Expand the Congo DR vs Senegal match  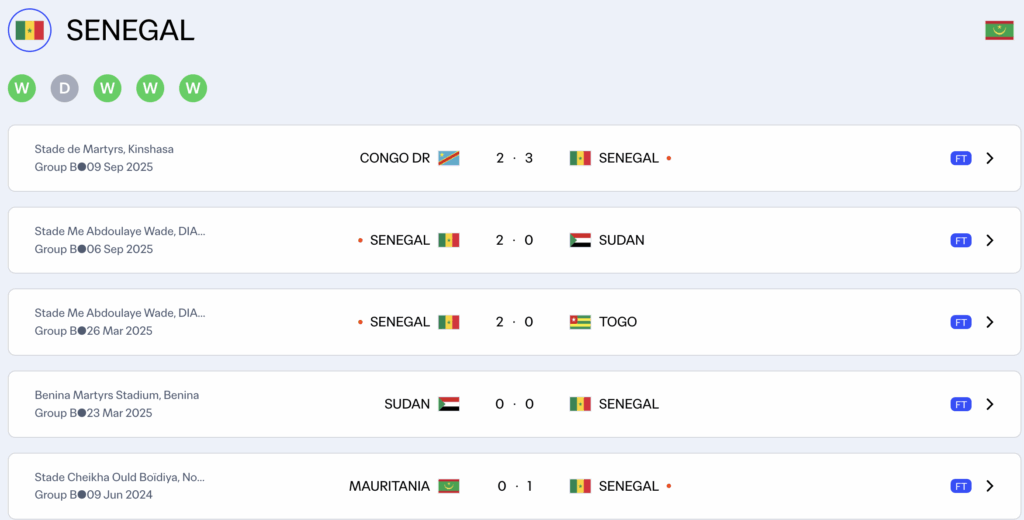click(989, 158)
